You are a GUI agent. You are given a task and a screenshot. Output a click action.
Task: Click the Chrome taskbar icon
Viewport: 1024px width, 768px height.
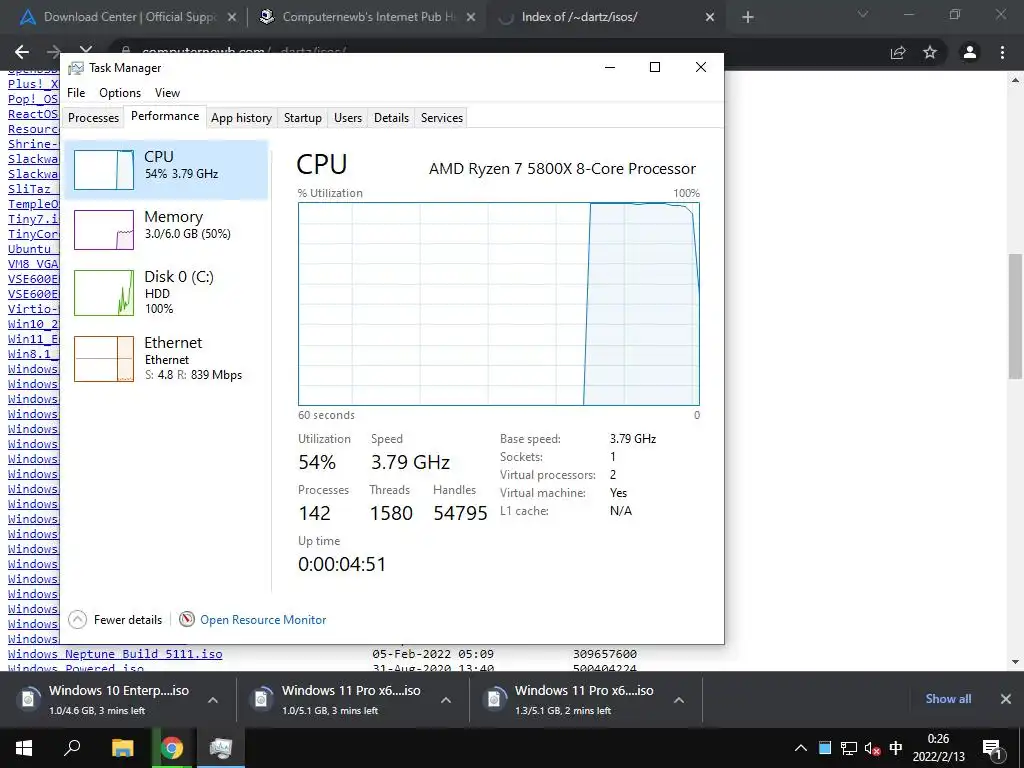click(172, 748)
